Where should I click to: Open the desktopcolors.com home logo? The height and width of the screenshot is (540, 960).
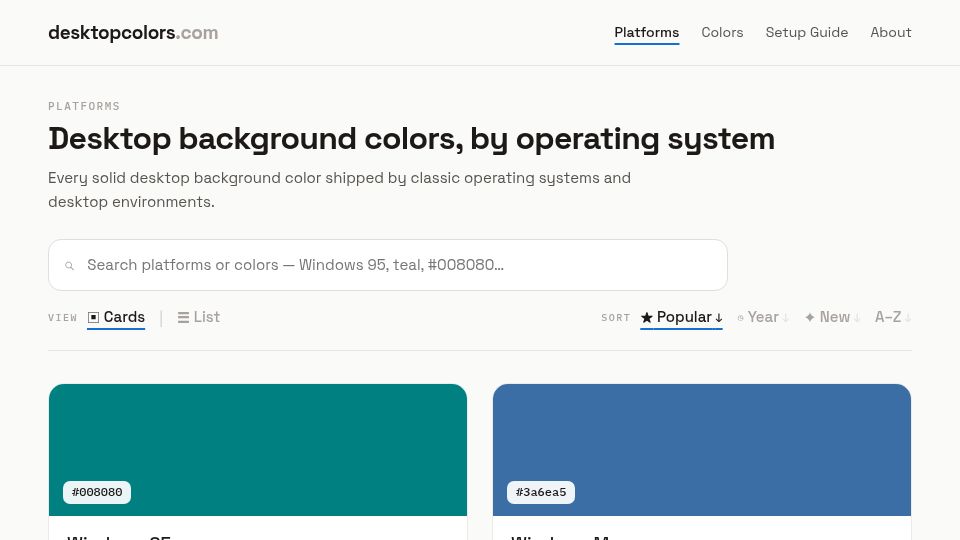133,32
